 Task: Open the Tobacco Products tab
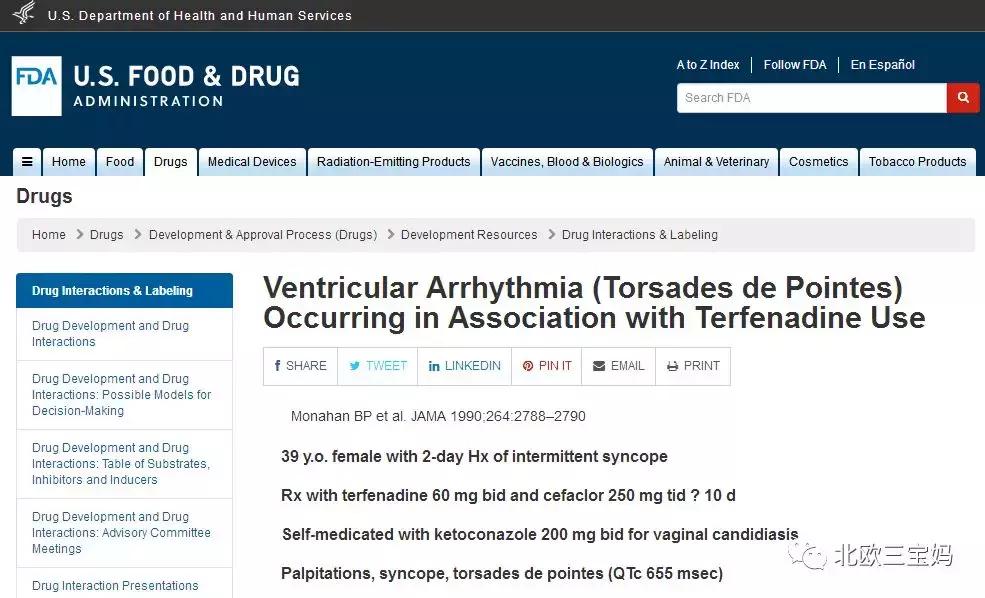(x=917, y=162)
